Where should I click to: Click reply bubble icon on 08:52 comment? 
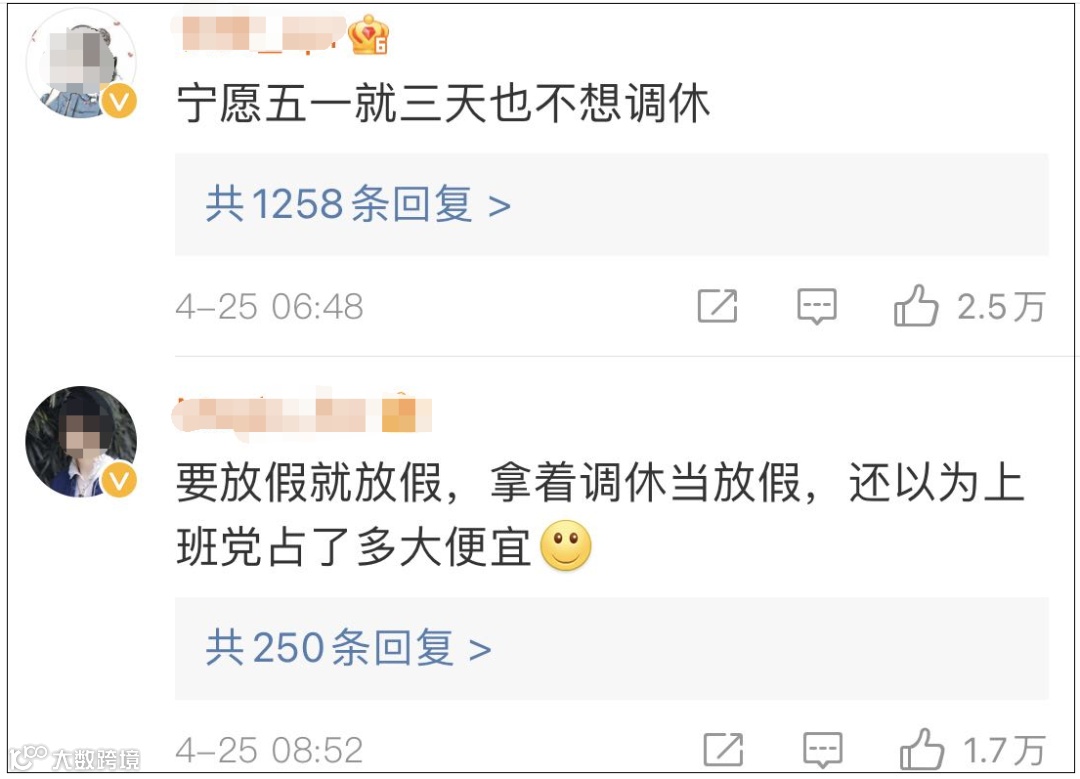tap(822, 750)
